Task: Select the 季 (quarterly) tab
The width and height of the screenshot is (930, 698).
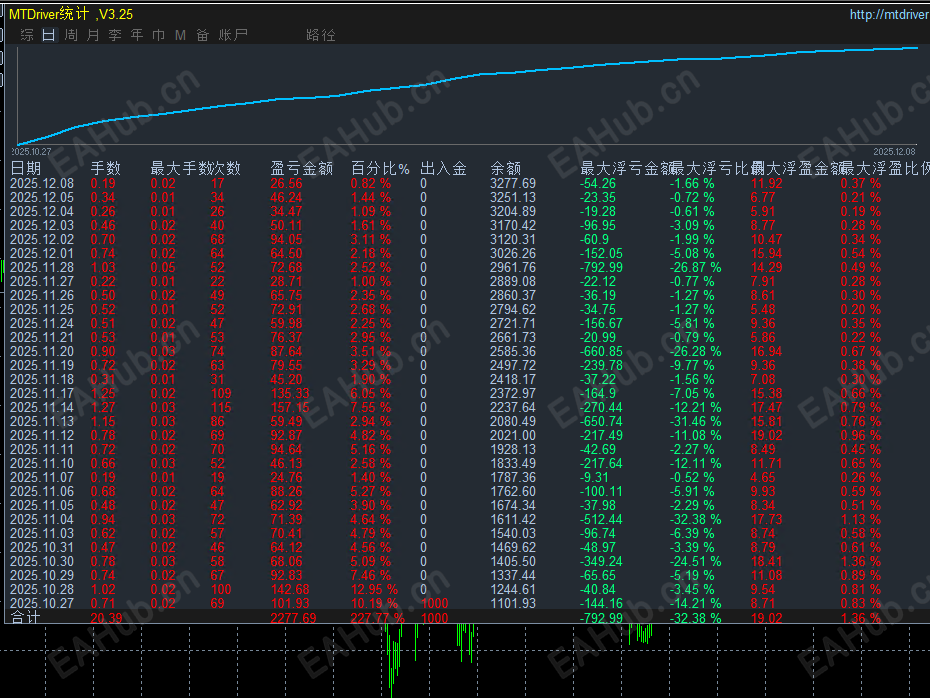Action: pos(115,35)
